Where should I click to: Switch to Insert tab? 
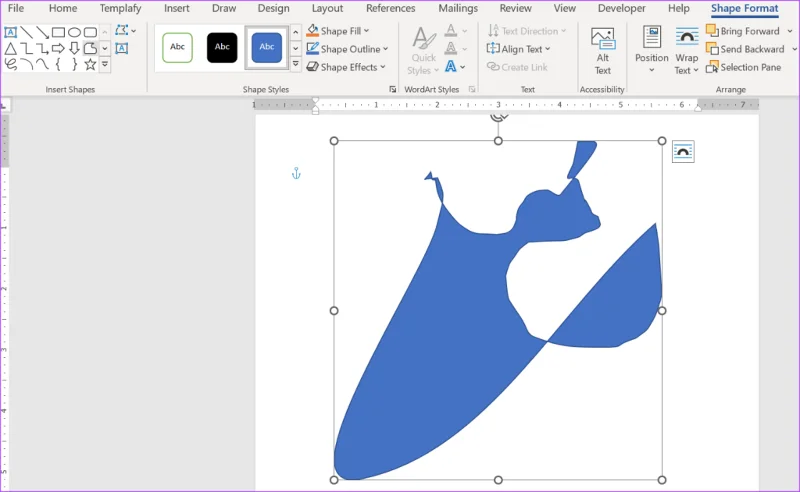click(177, 8)
